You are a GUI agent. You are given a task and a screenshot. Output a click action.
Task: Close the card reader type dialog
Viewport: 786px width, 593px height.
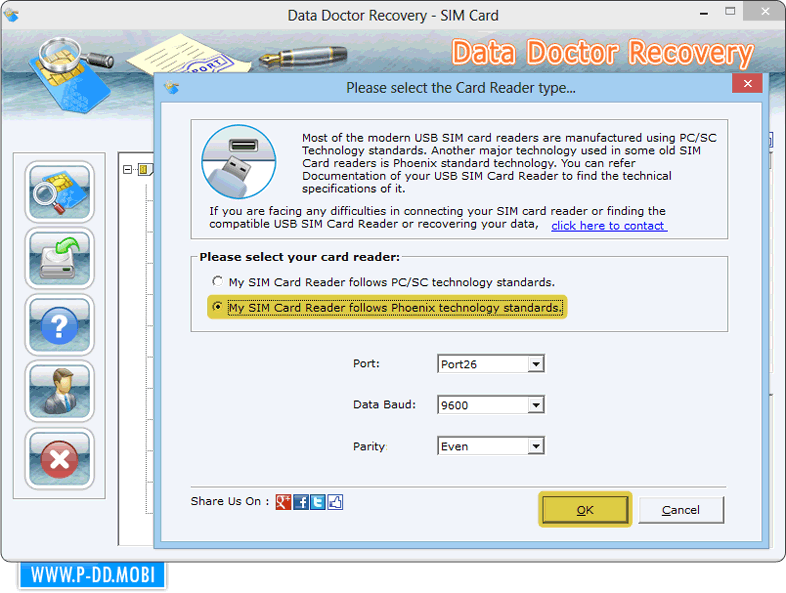tap(747, 83)
